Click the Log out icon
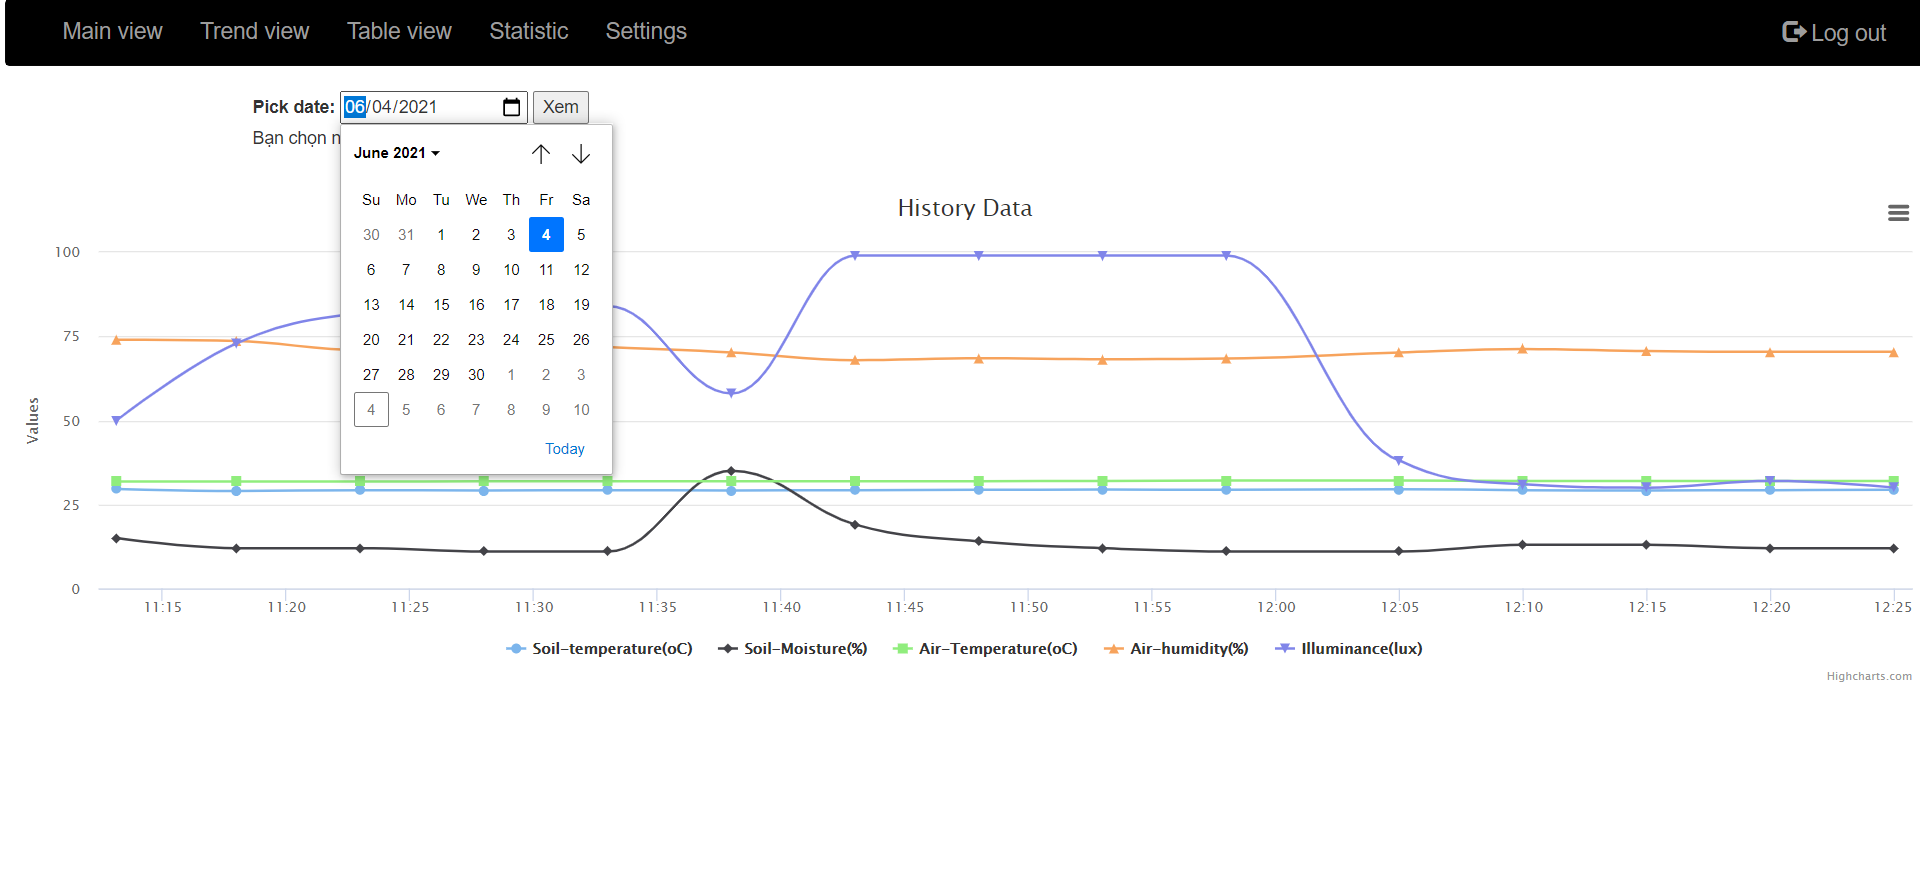Screen dimensions: 1920x895 click(1794, 32)
